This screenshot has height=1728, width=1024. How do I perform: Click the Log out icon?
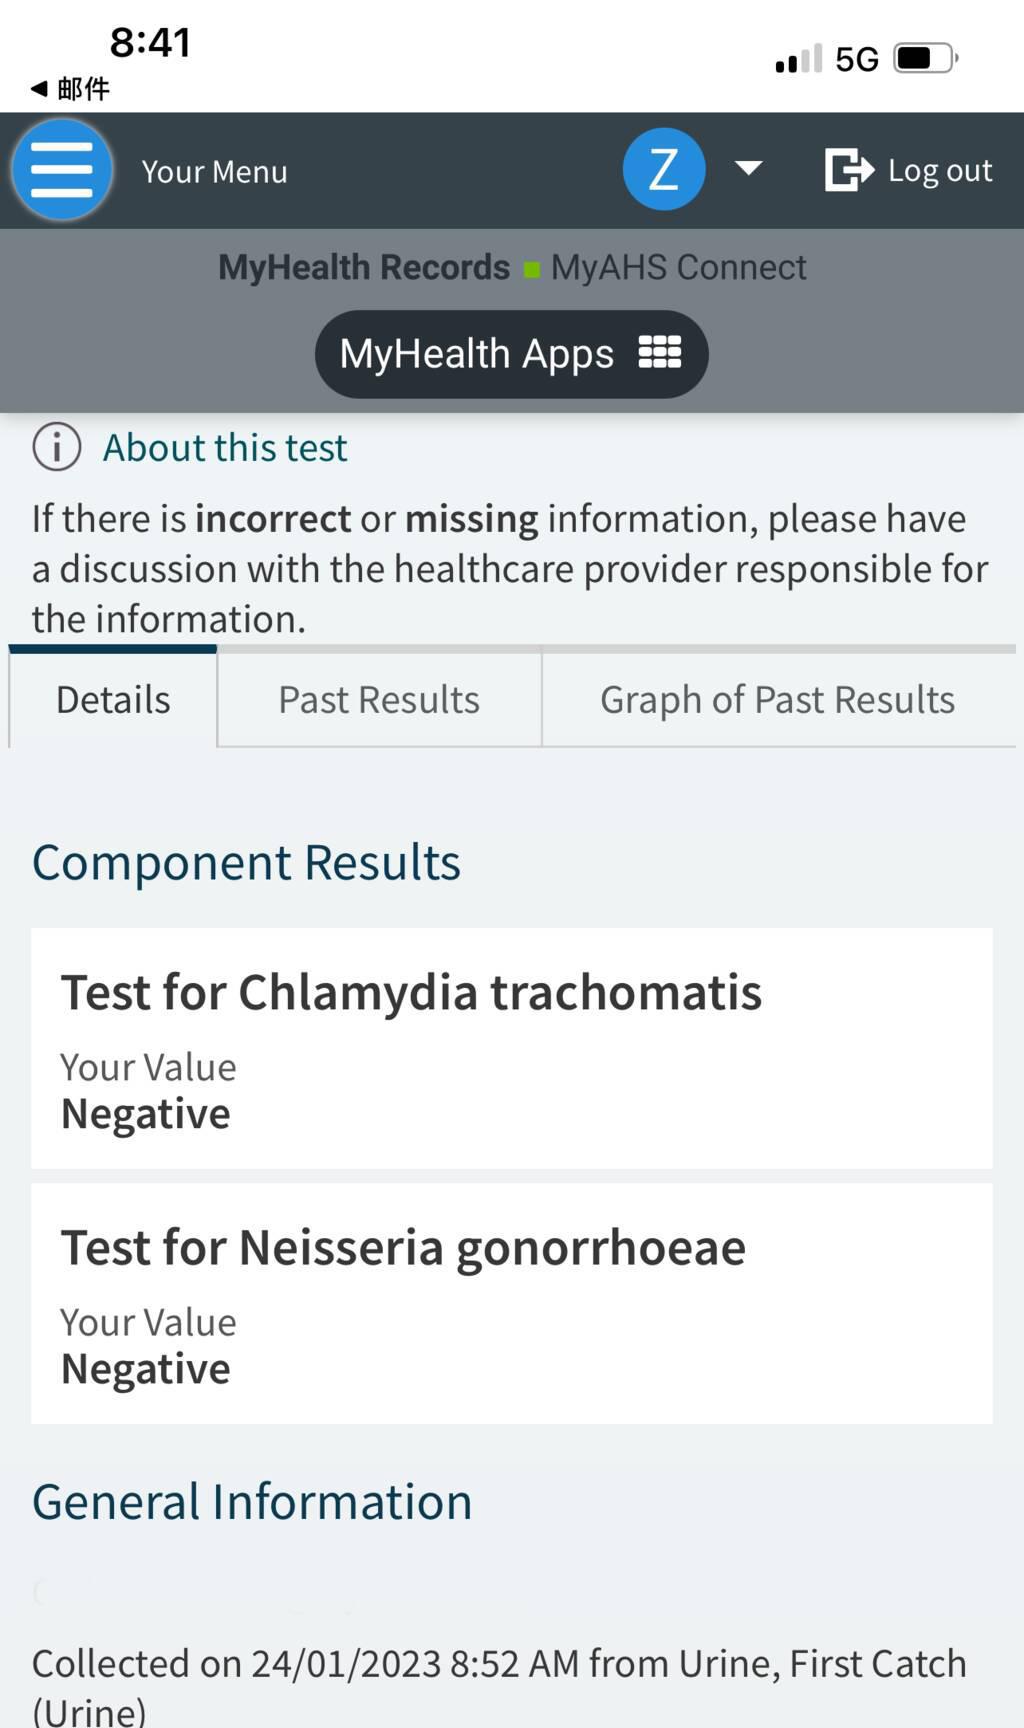click(x=849, y=170)
